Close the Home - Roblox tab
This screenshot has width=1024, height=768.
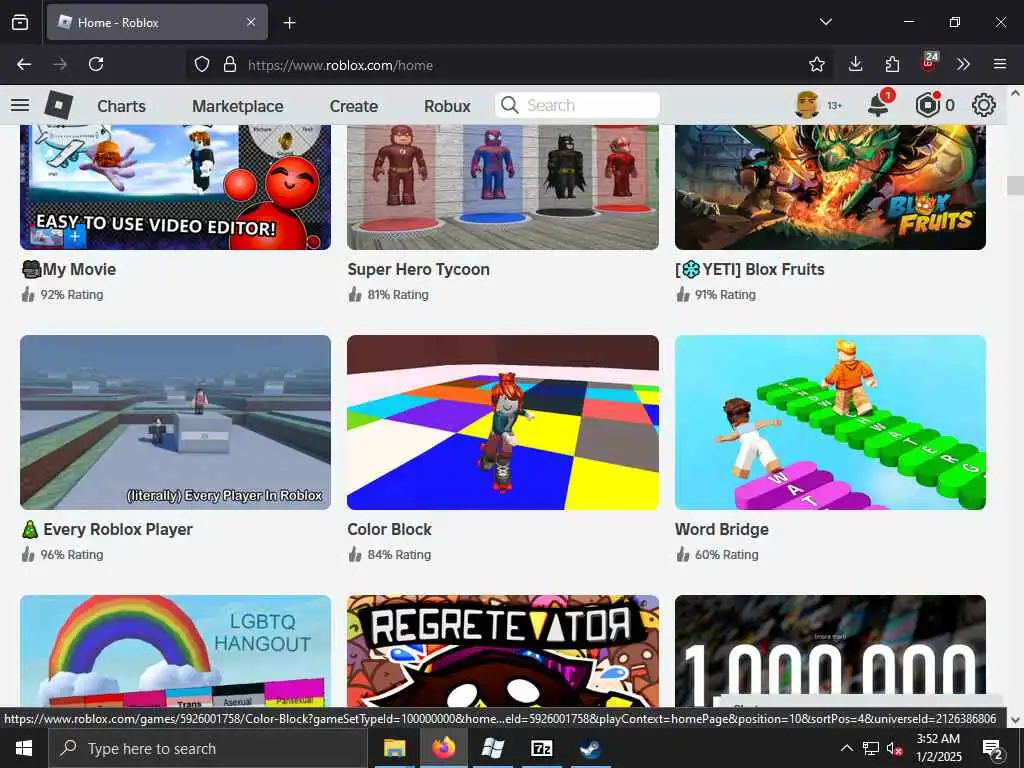tap(251, 22)
